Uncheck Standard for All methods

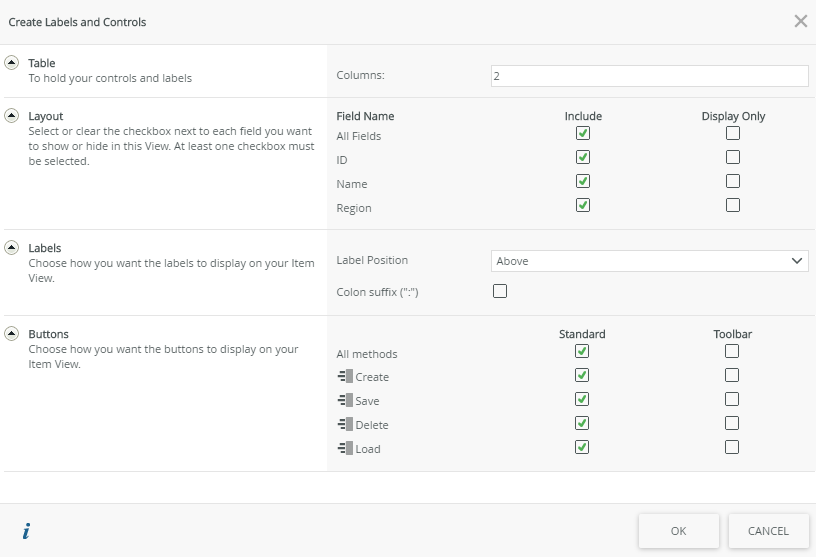click(x=582, y=351)
